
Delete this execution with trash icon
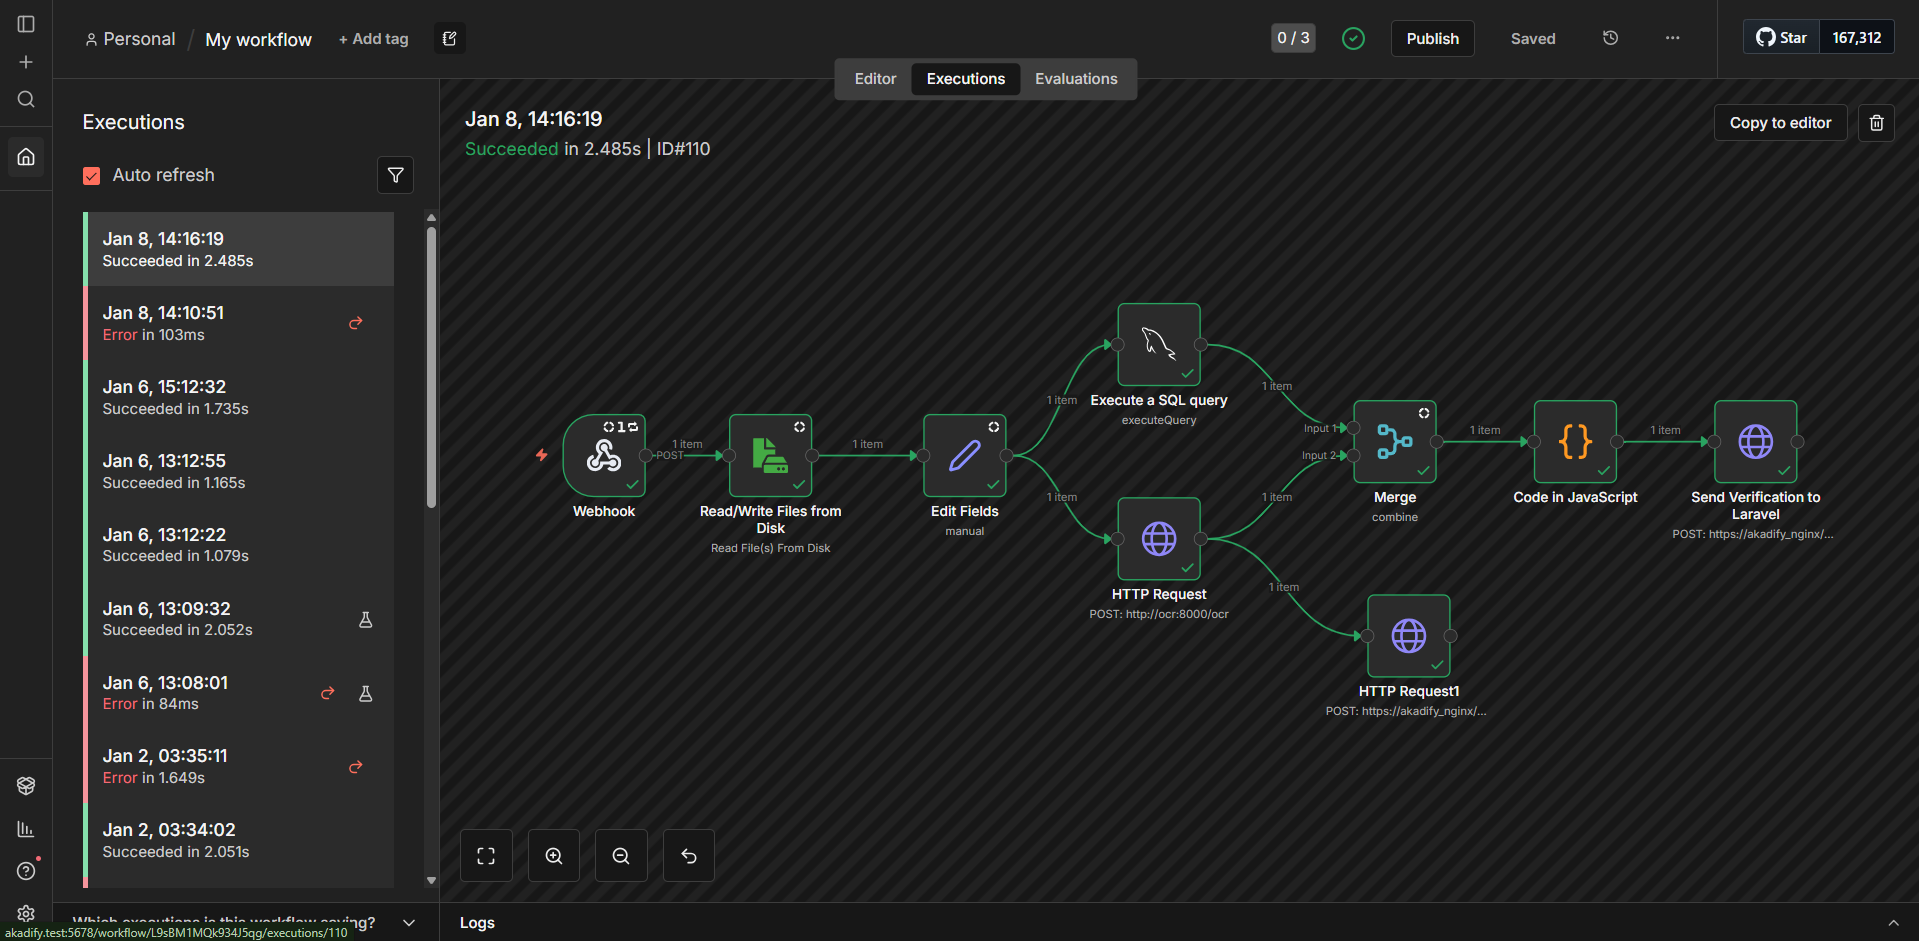pyautogui.click(x=1876, y=123)
